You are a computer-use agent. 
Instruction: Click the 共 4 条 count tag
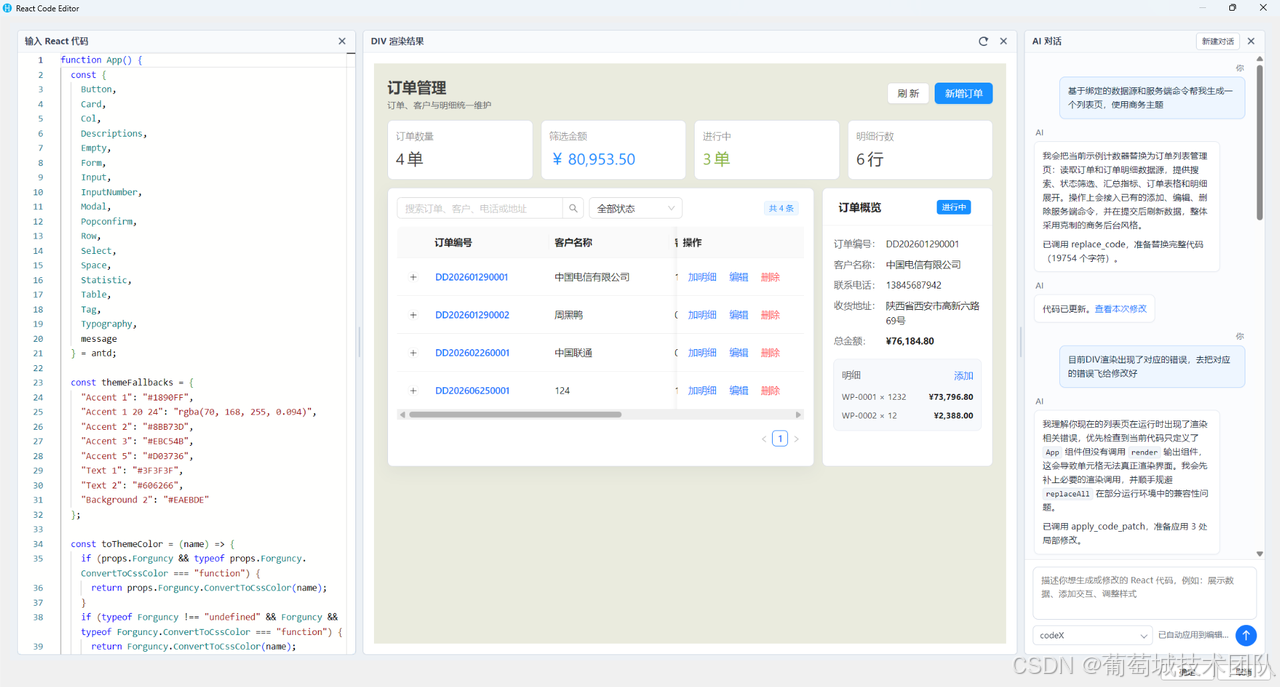[781, 208]
